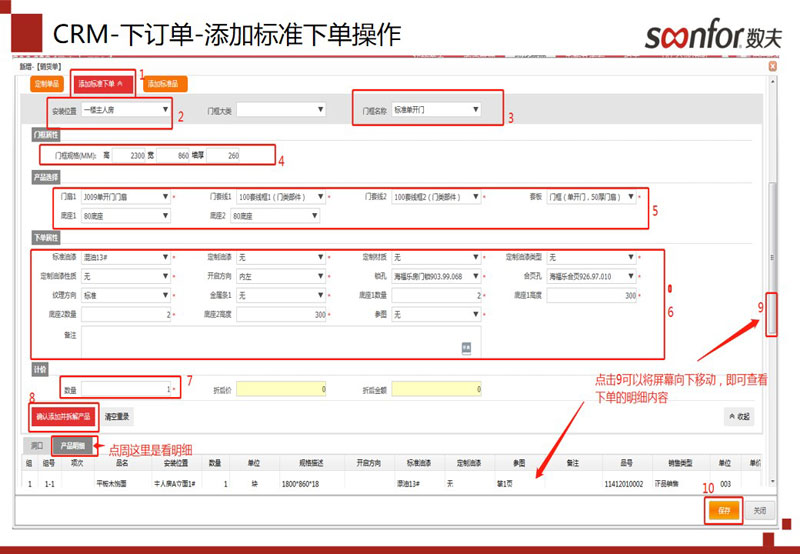
Task: Close the 新增 dialog with the top-right X icon
Action: (774, 65)
